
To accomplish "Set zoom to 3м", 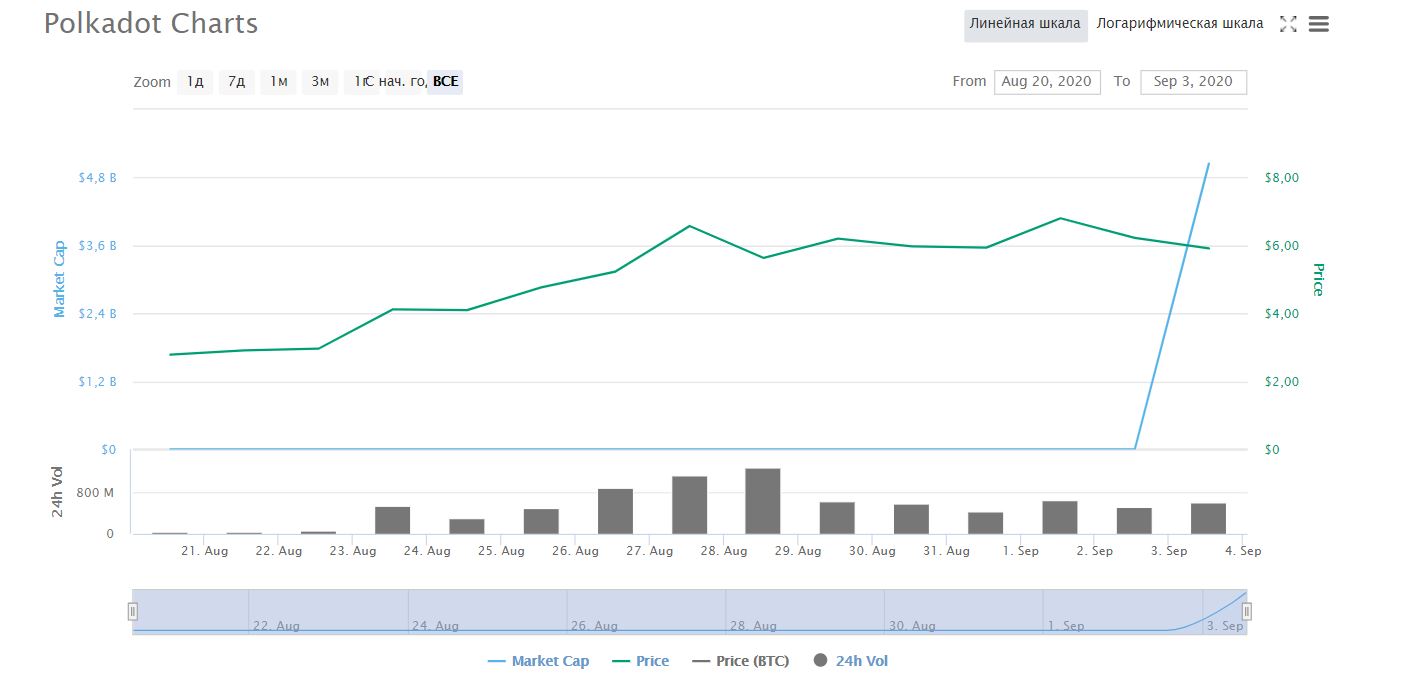I will [320, 82].
